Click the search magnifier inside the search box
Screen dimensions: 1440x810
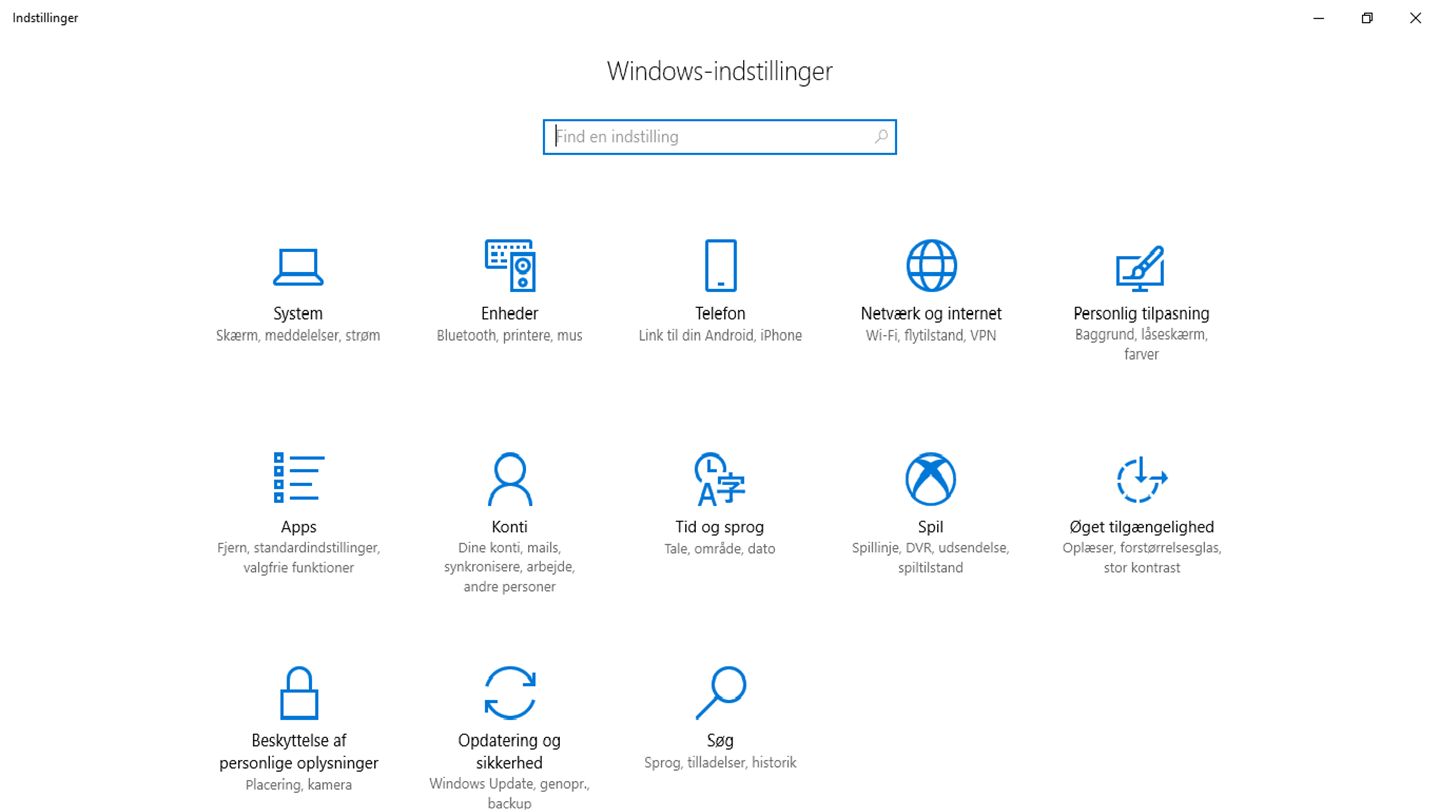(881, 137)
